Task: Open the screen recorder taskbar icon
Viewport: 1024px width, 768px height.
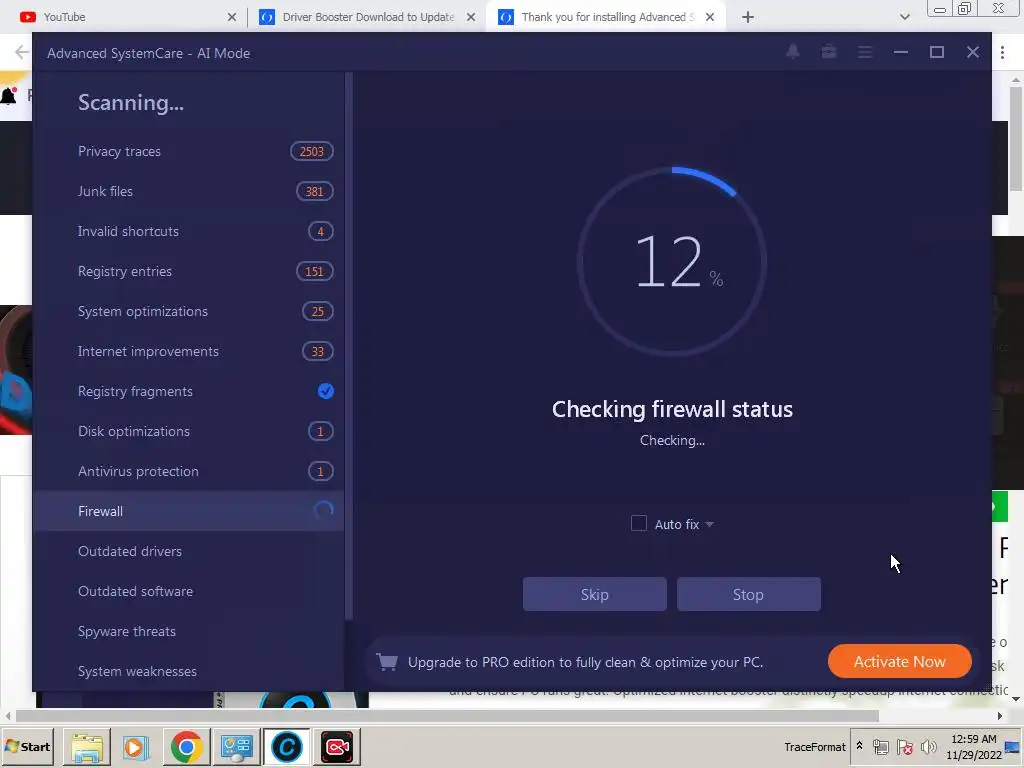Action: click(x=337, y=747)
